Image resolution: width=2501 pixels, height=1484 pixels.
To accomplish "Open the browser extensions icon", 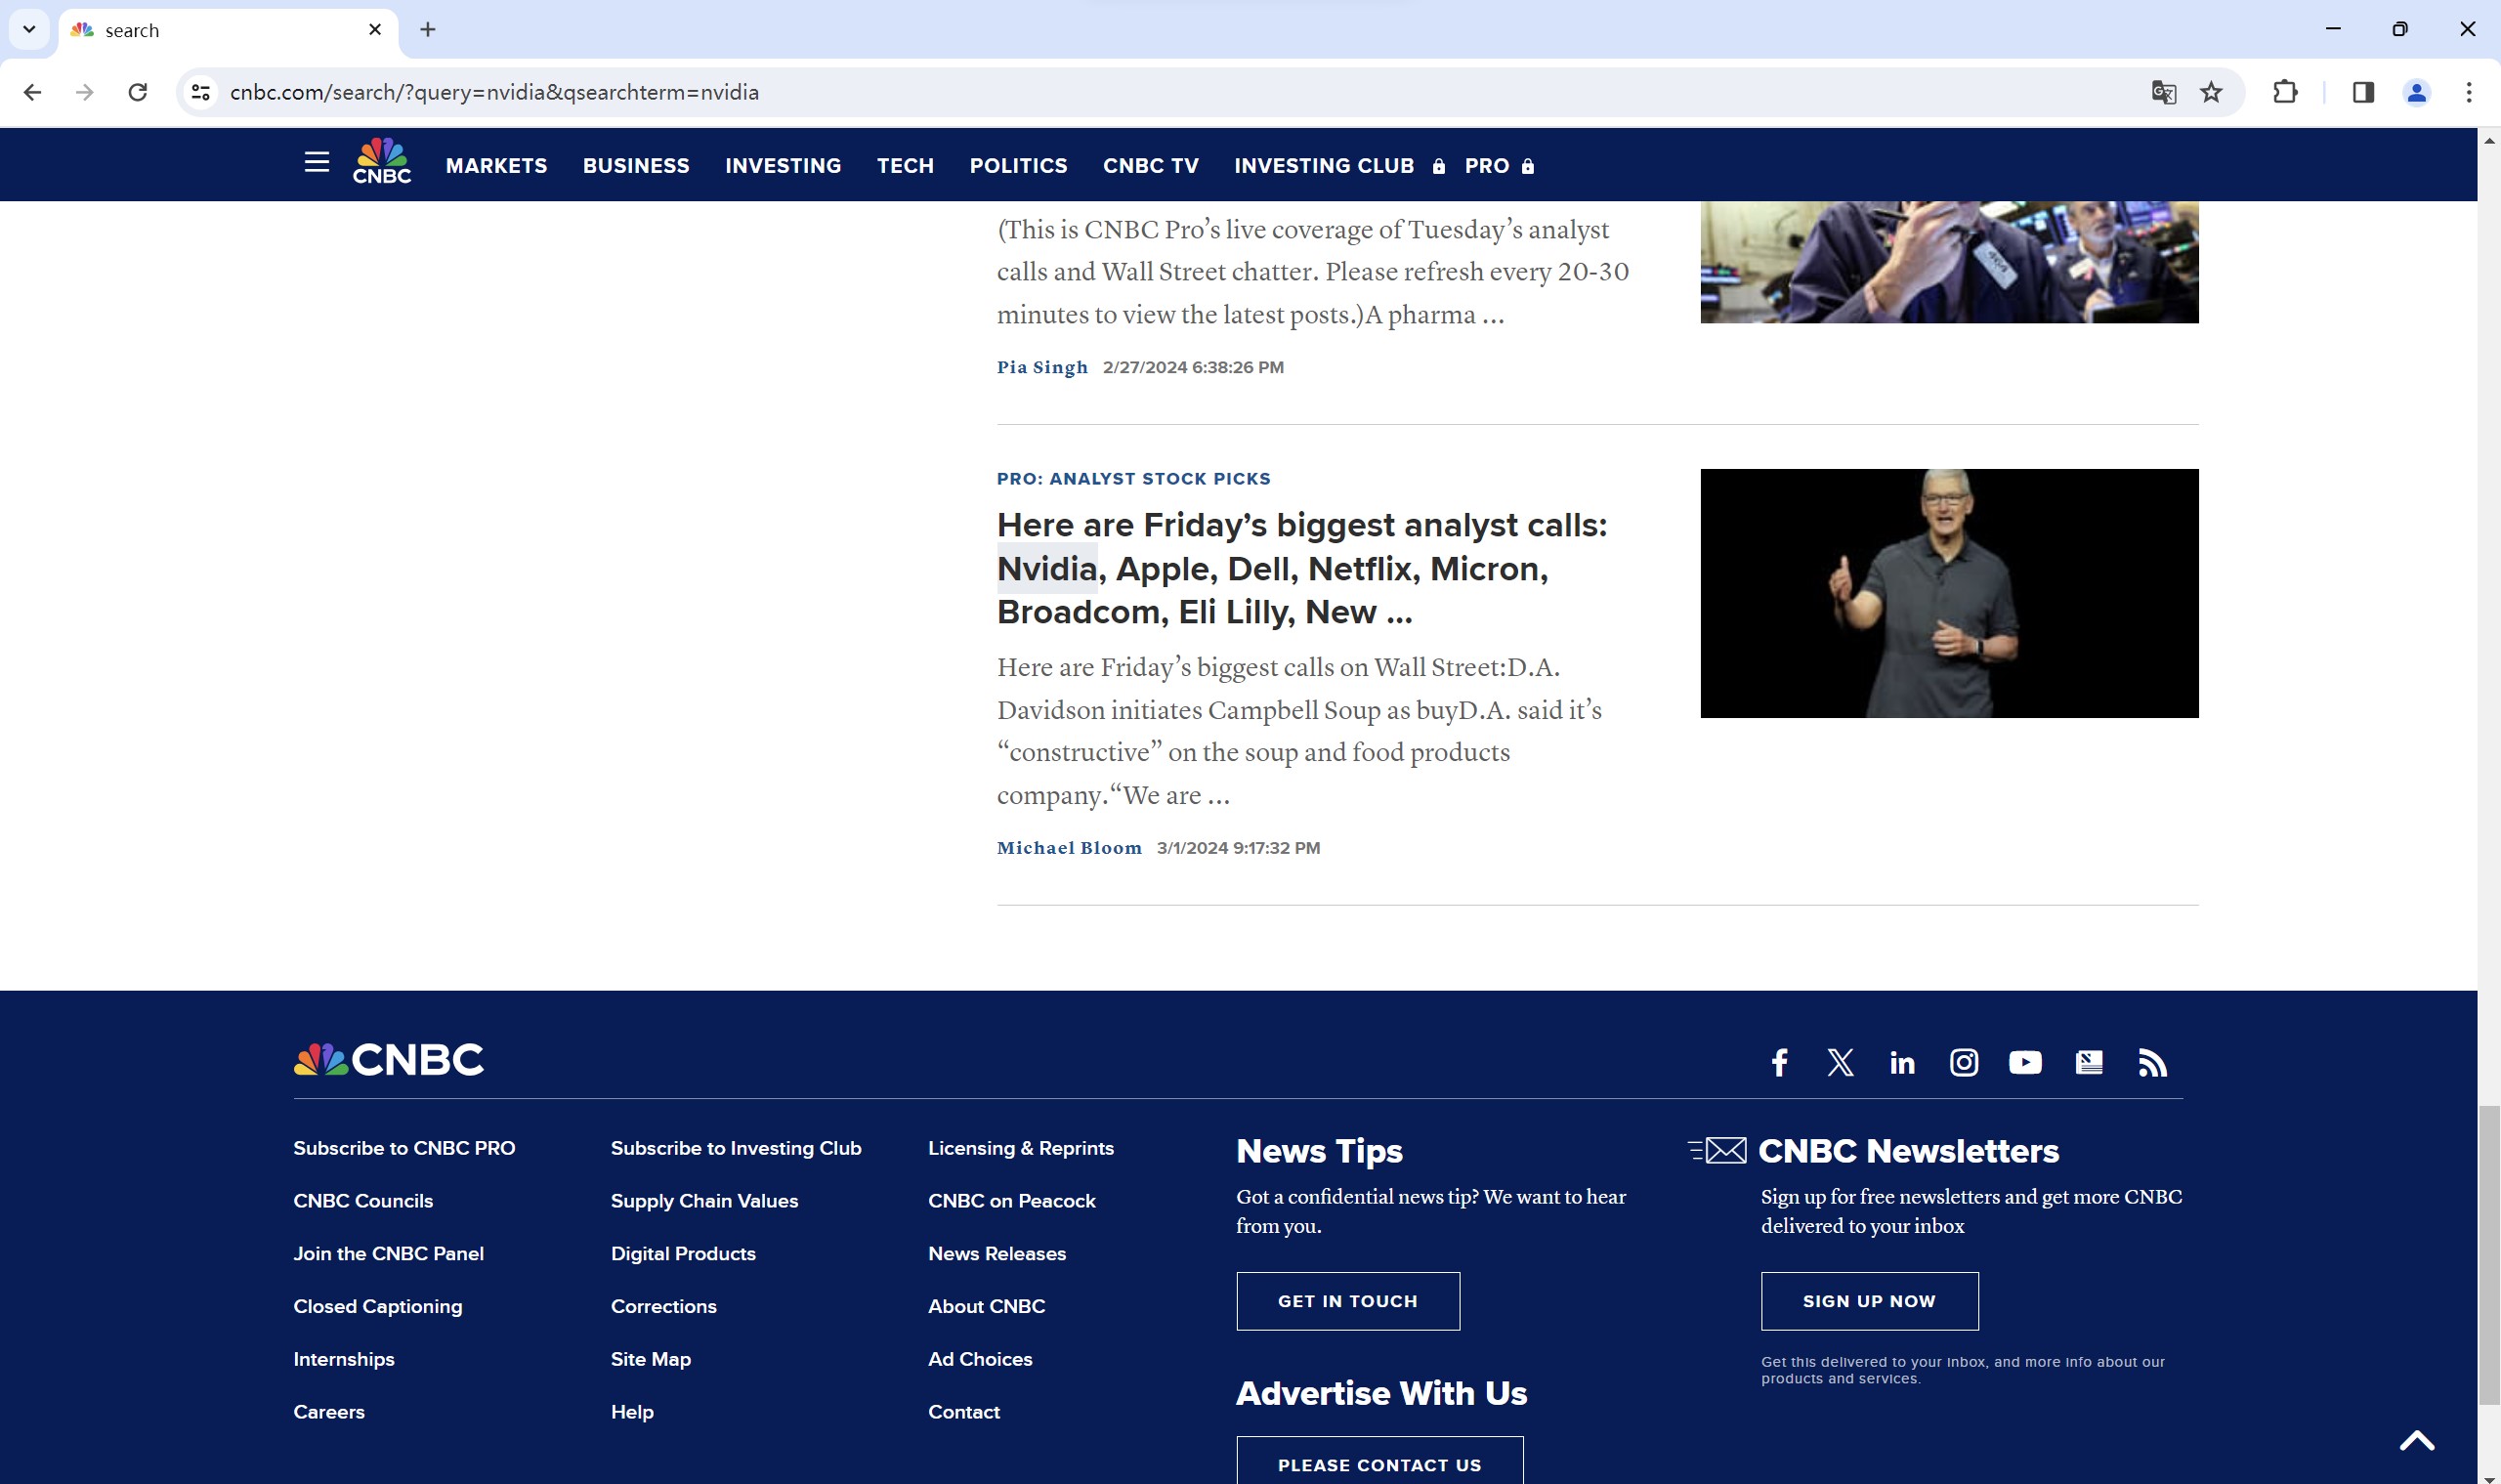I will 2285,92.
